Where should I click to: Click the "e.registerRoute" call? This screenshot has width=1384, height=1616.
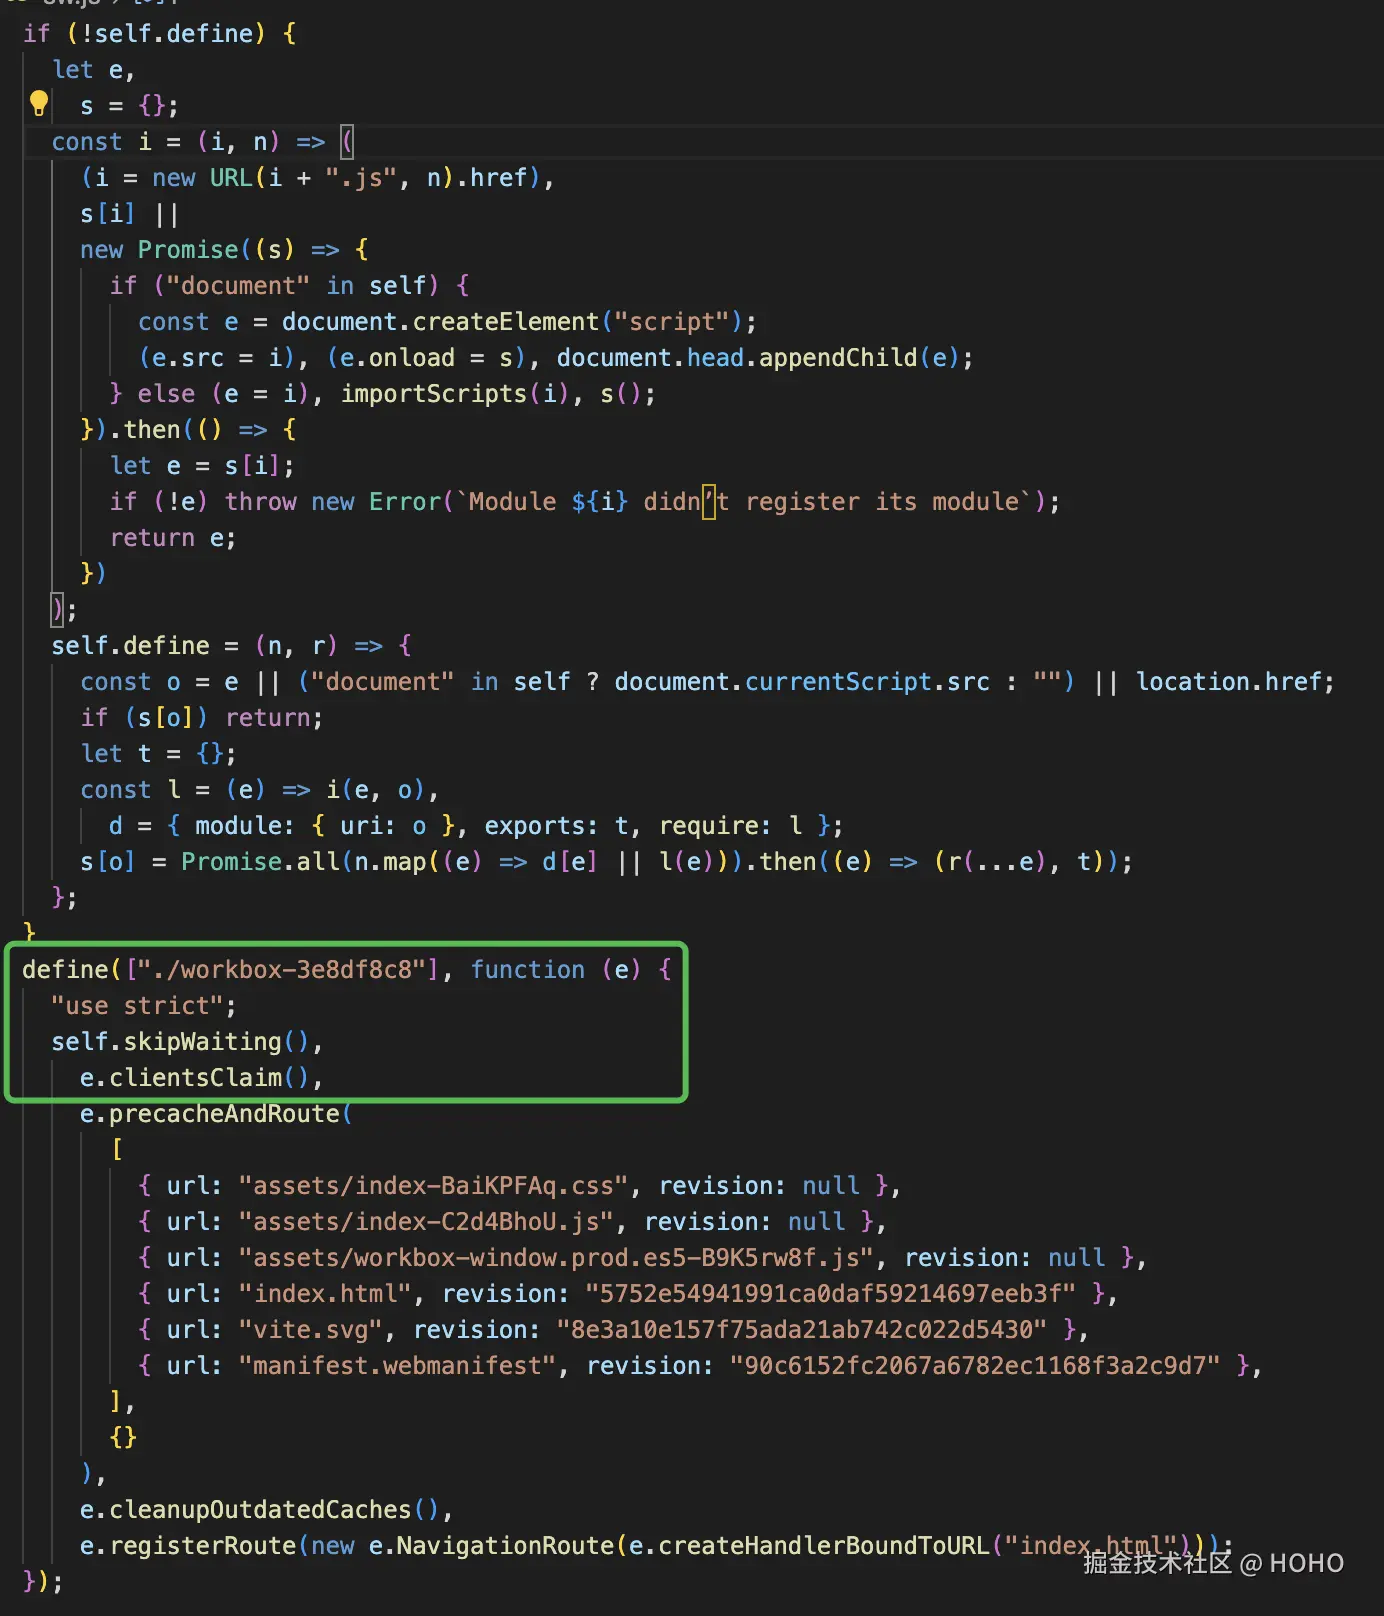pos(189,1546)
